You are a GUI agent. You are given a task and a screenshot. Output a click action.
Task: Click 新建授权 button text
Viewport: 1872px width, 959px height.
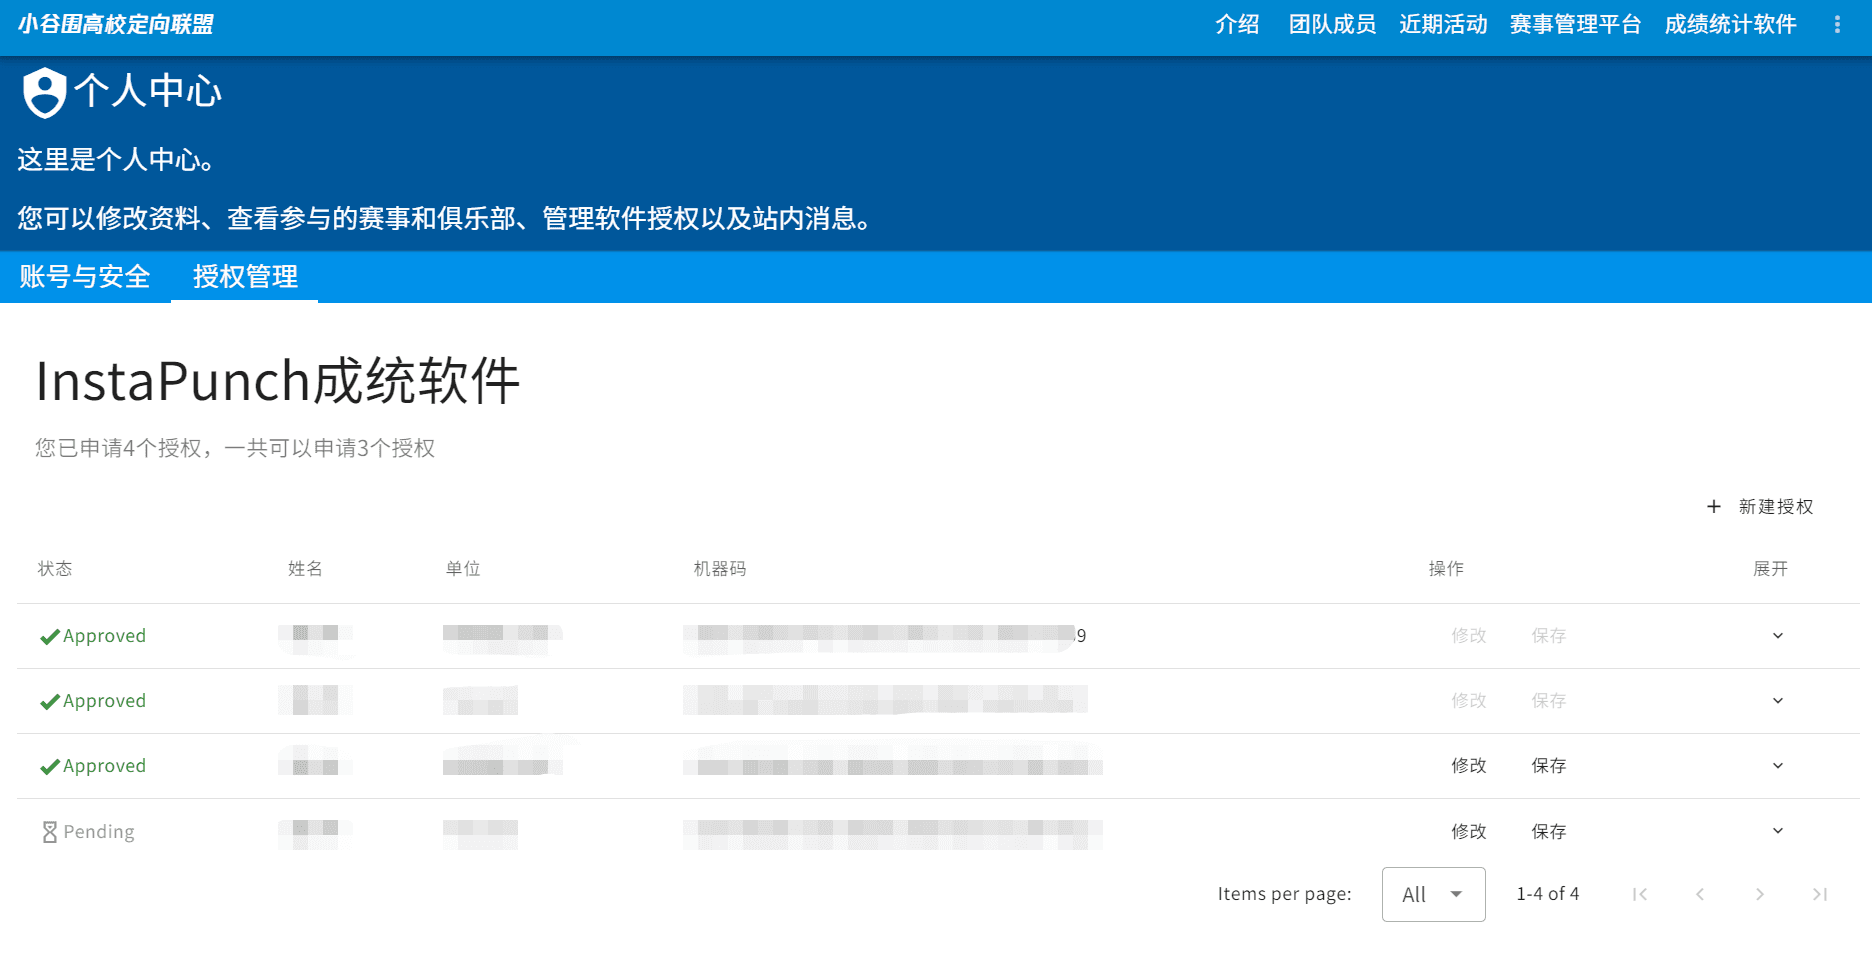1776,507
